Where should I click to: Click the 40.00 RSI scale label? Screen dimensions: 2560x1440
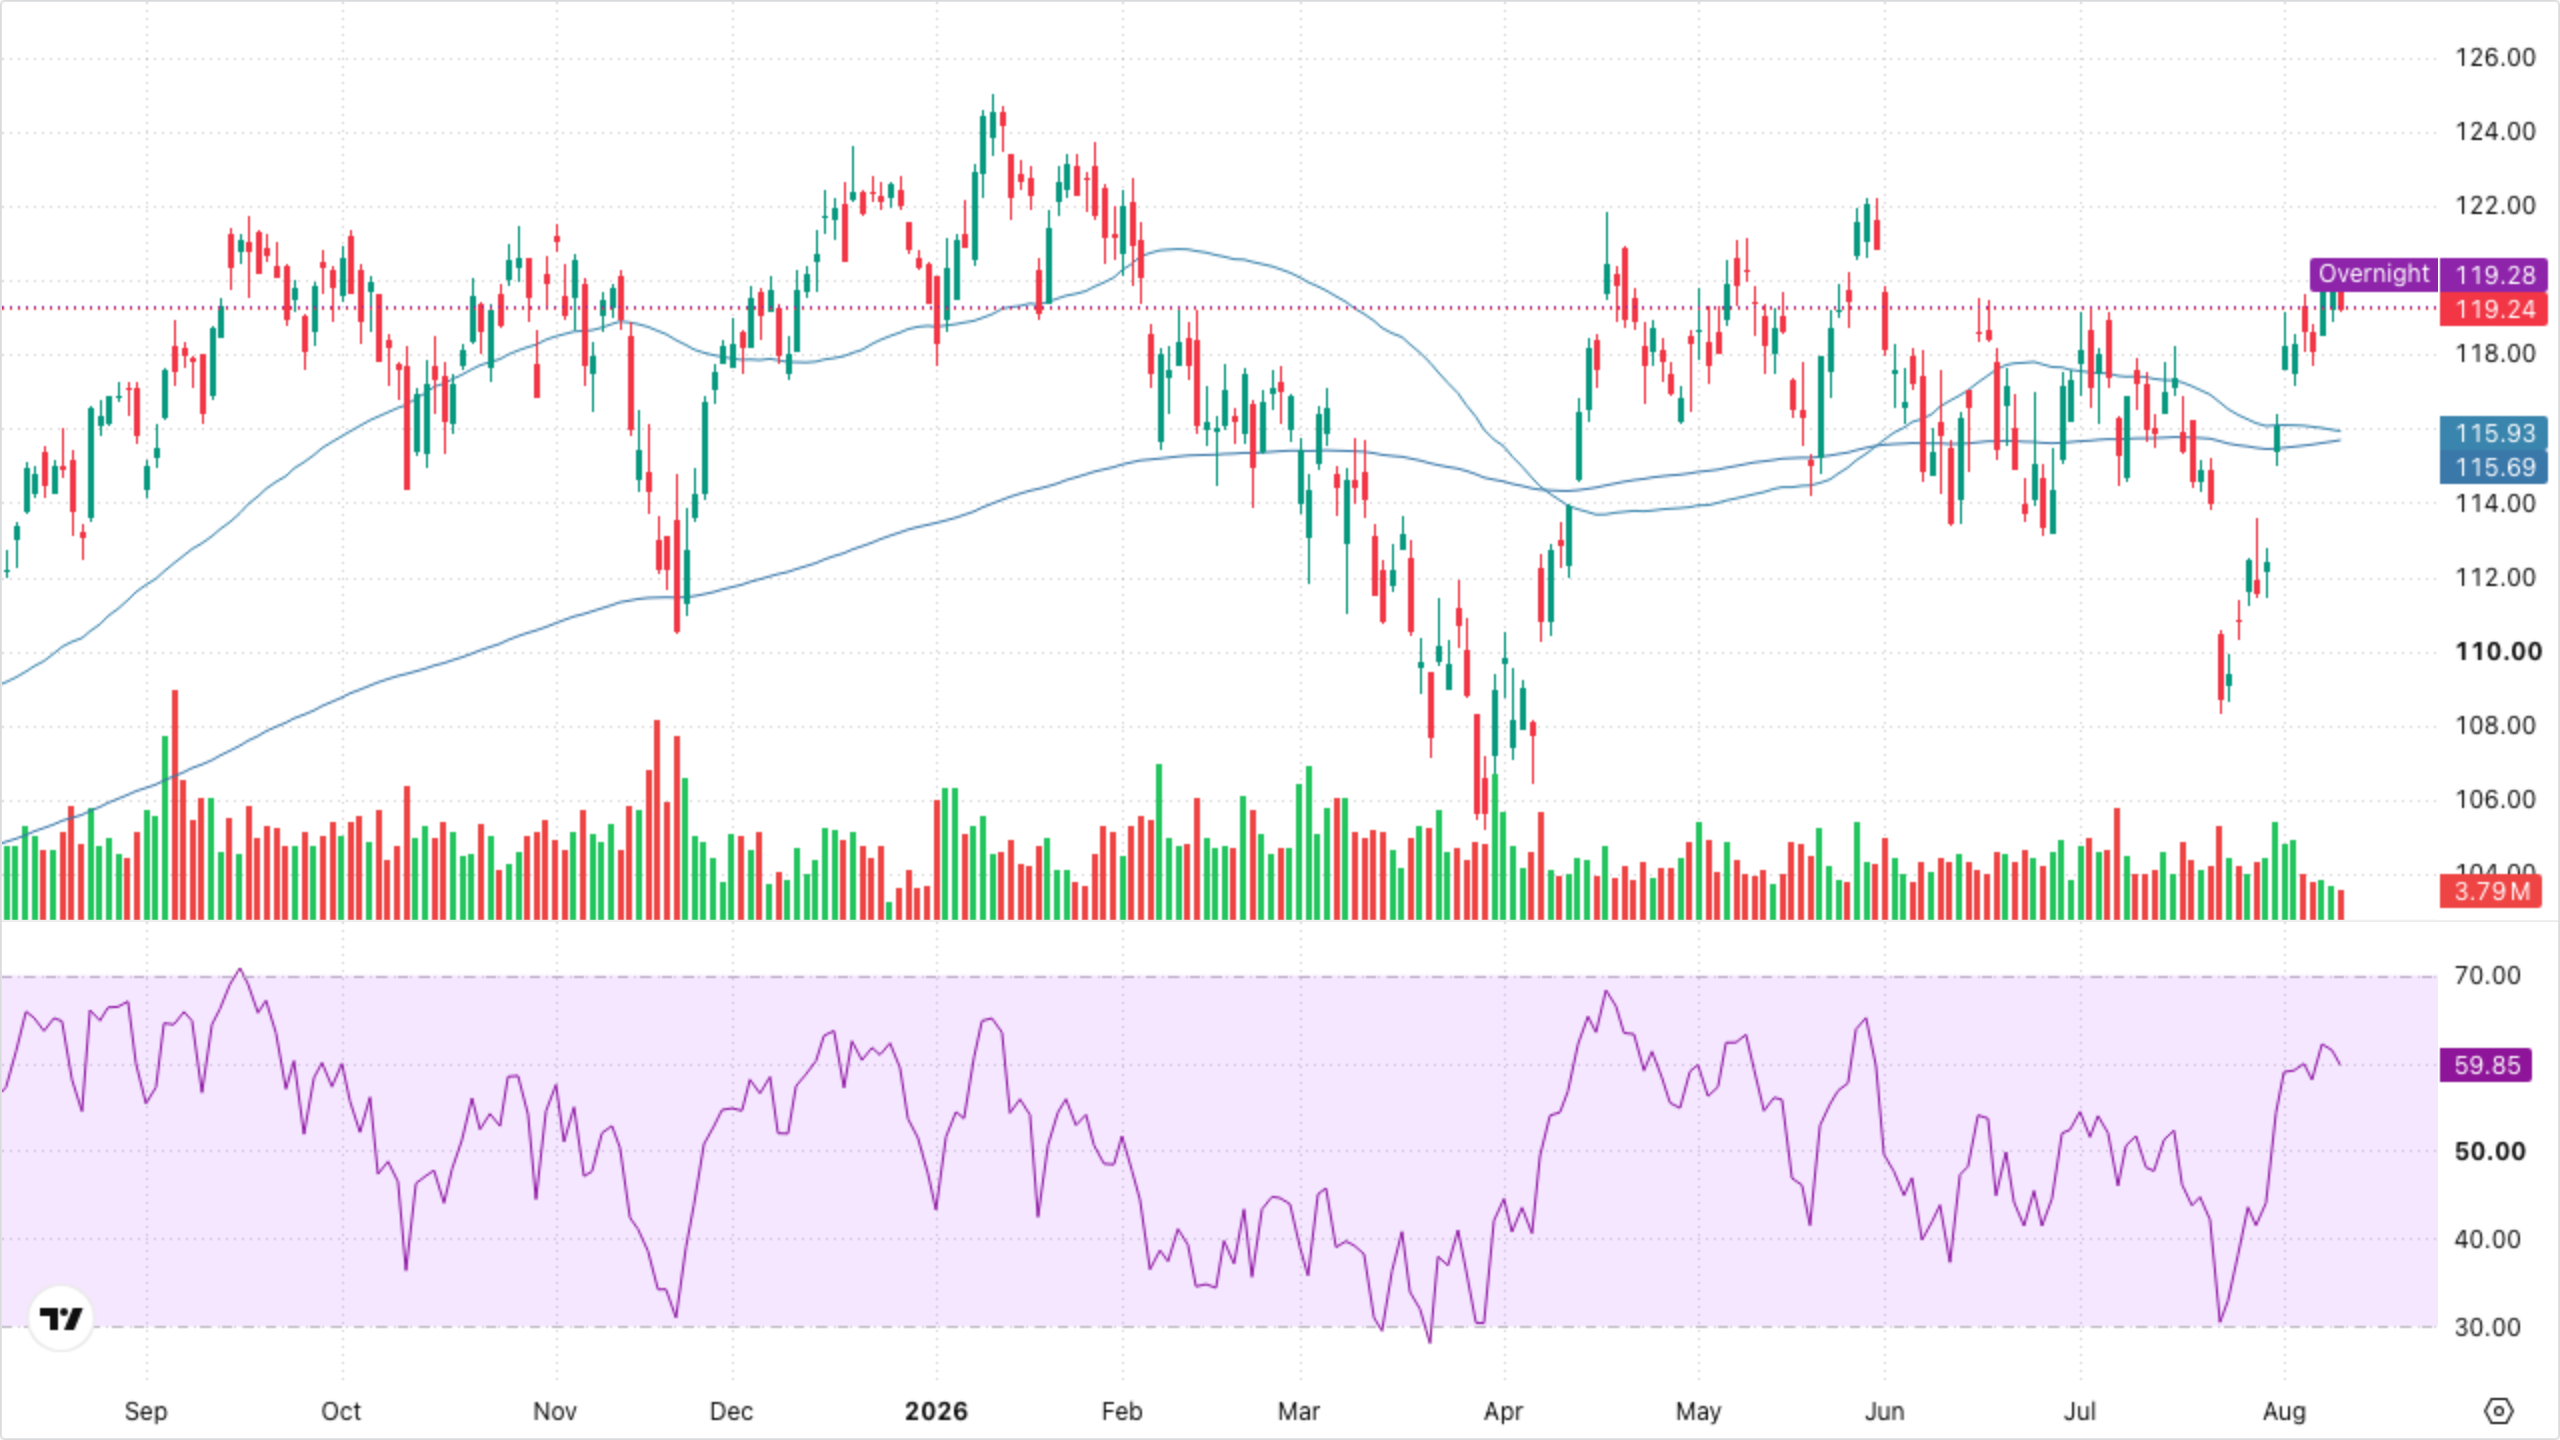click(x=2487, y=1239)
